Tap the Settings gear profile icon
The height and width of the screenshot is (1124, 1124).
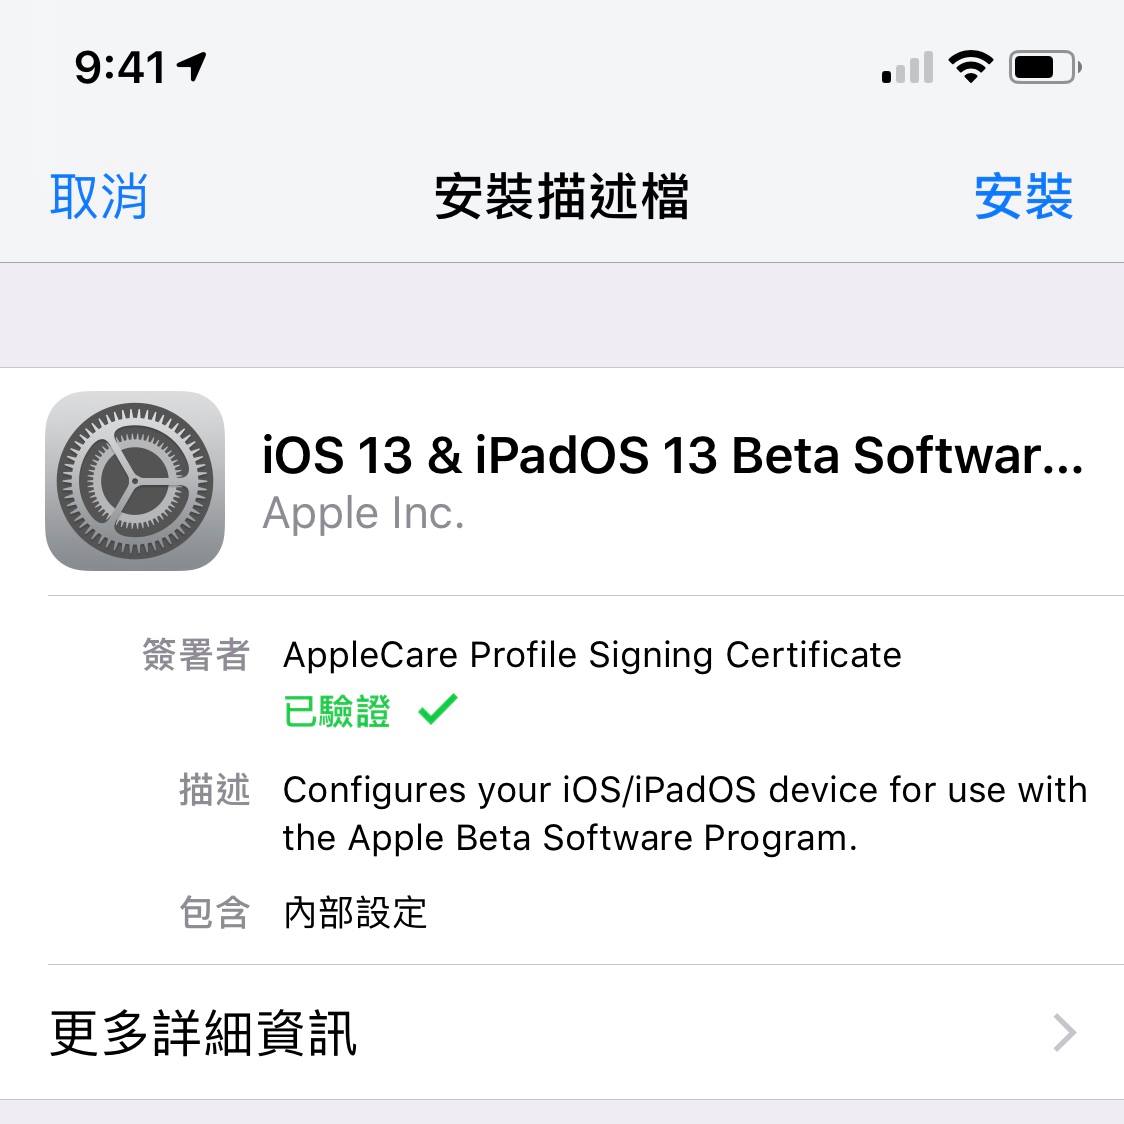135,481
